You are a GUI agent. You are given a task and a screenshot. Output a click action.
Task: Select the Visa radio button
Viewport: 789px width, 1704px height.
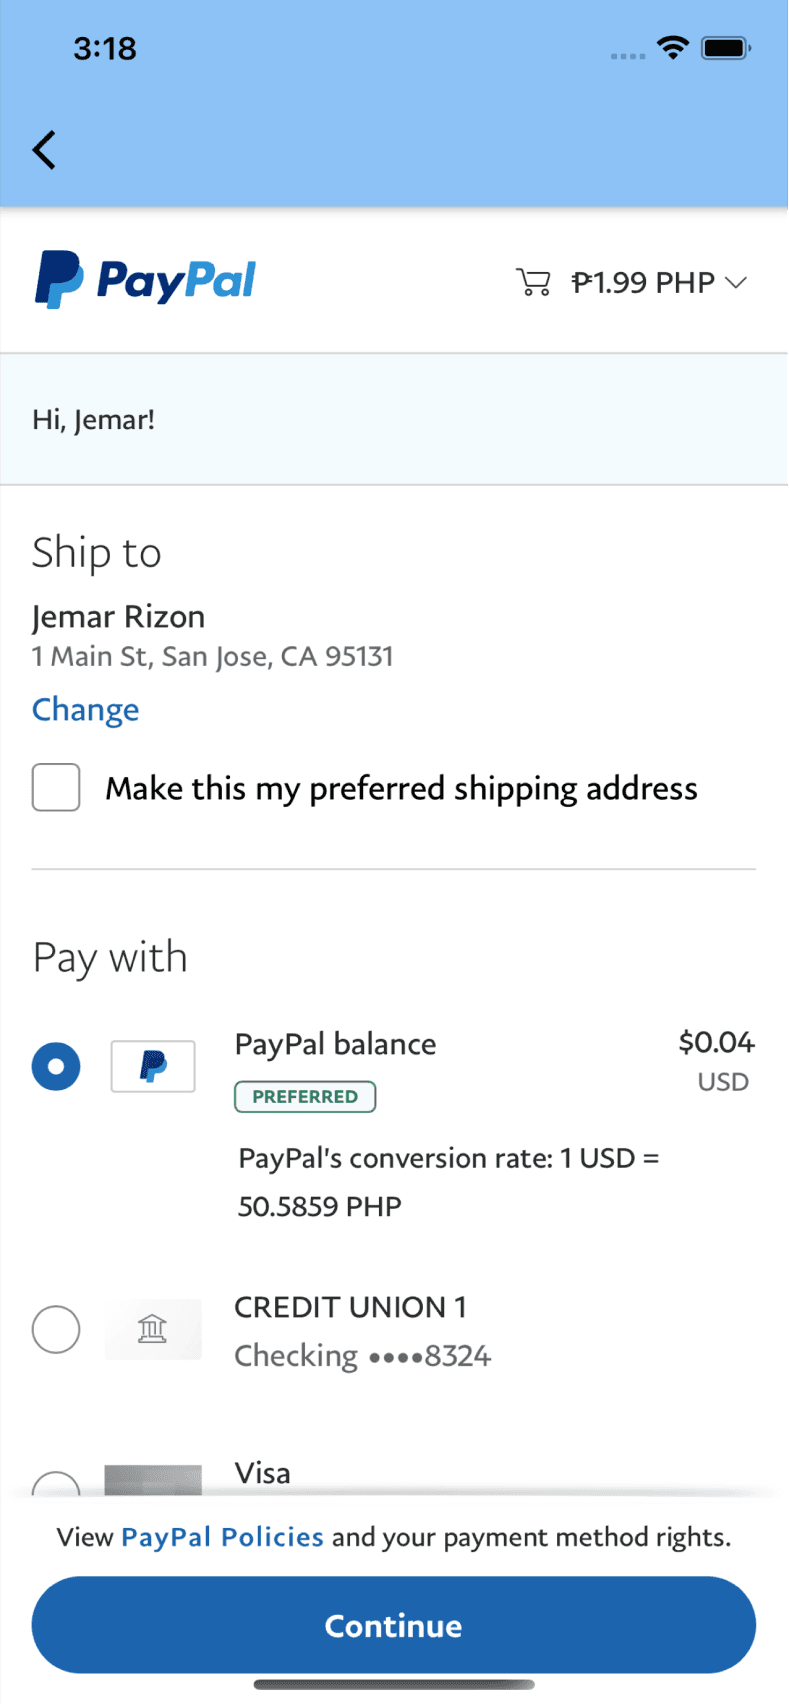56,1484
